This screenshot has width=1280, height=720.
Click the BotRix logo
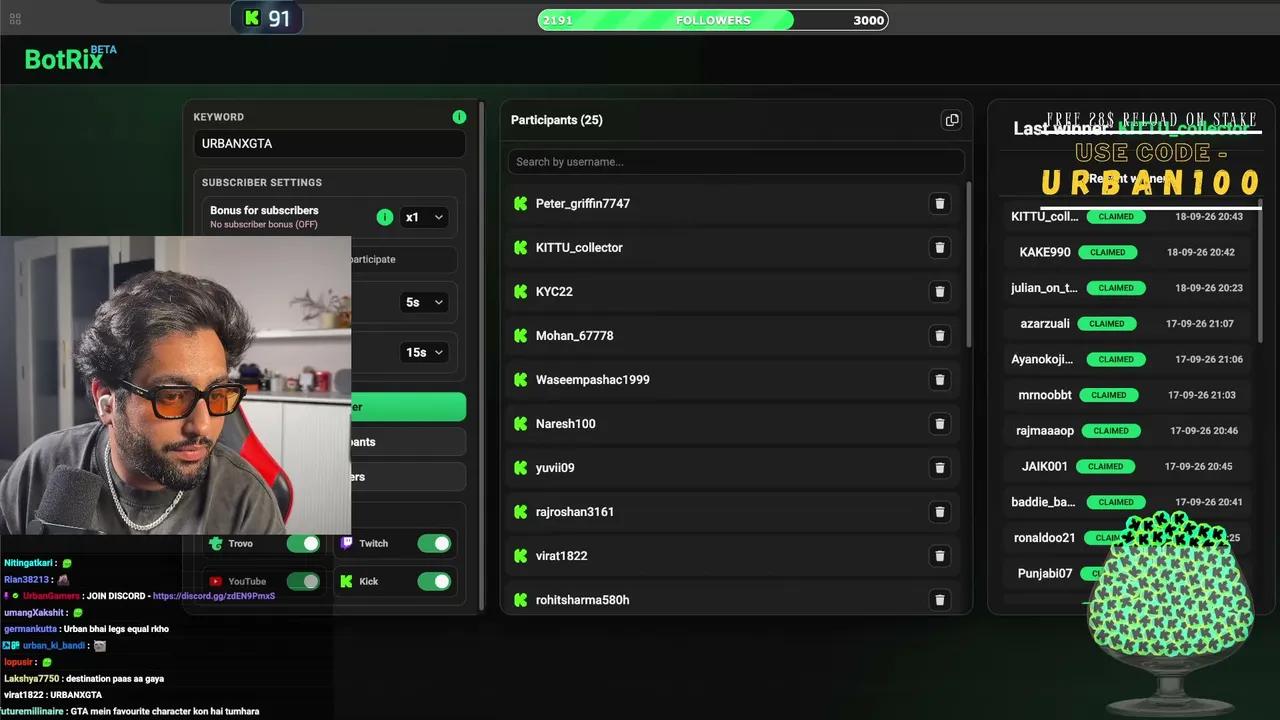click(70, 58)
